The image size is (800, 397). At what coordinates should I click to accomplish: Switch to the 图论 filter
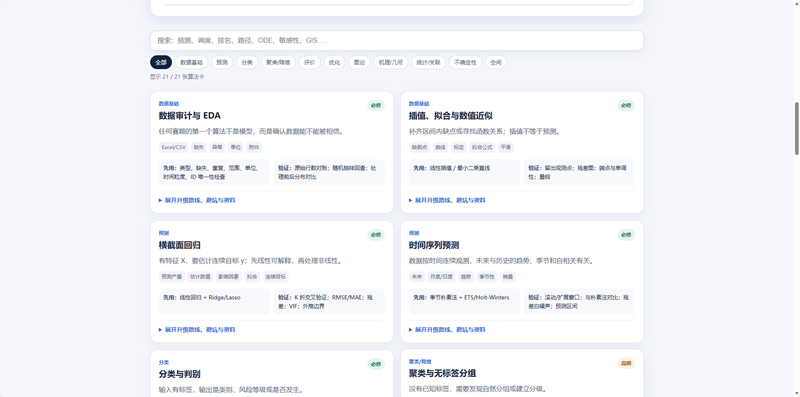coord(360,62)
